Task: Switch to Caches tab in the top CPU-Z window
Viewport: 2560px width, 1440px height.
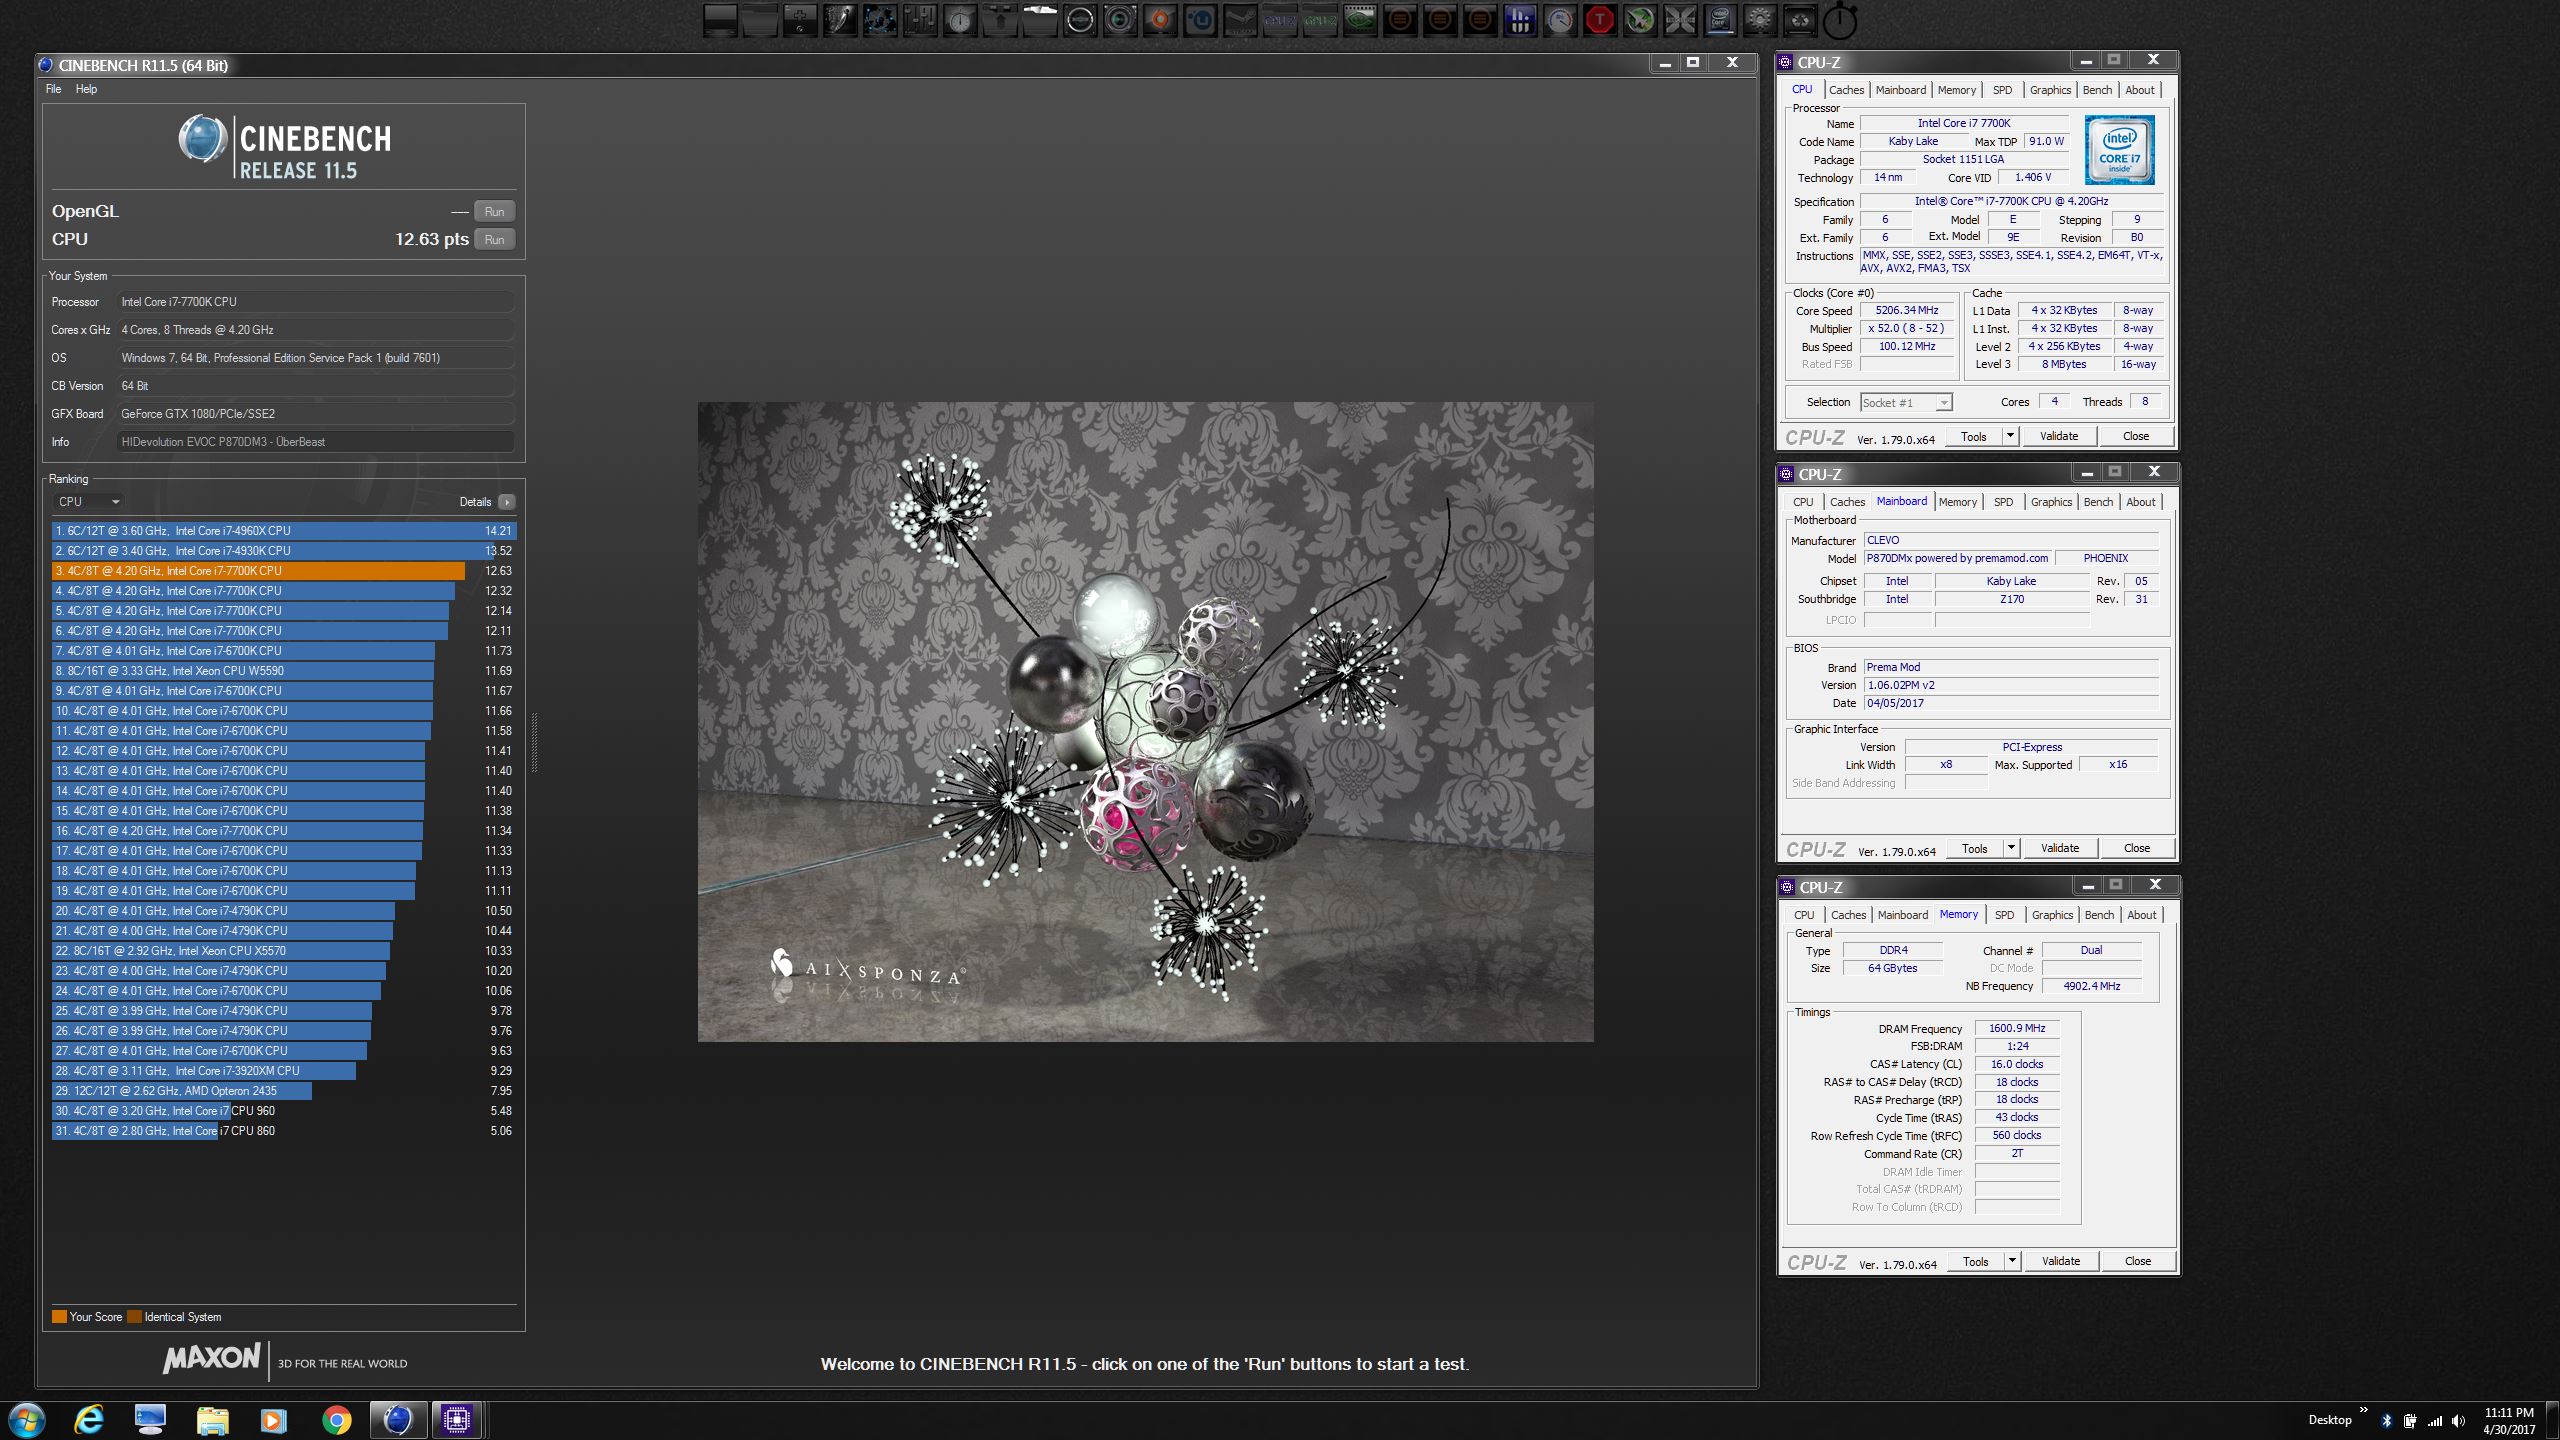Action: [1846, 90]
